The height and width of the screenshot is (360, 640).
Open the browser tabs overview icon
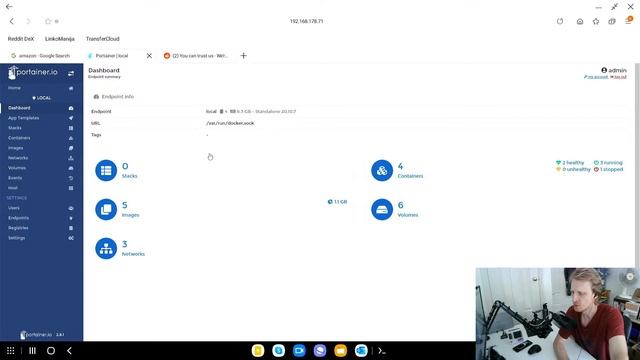tap(612, 21)
